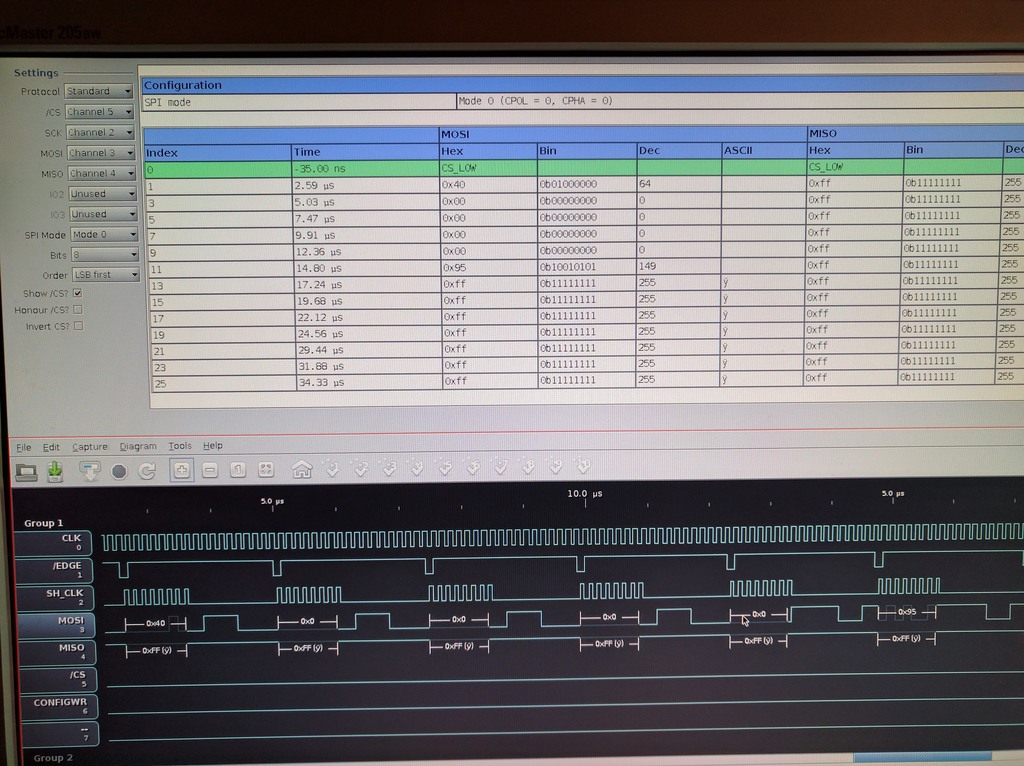Click the zoom out minus icon

210,470
